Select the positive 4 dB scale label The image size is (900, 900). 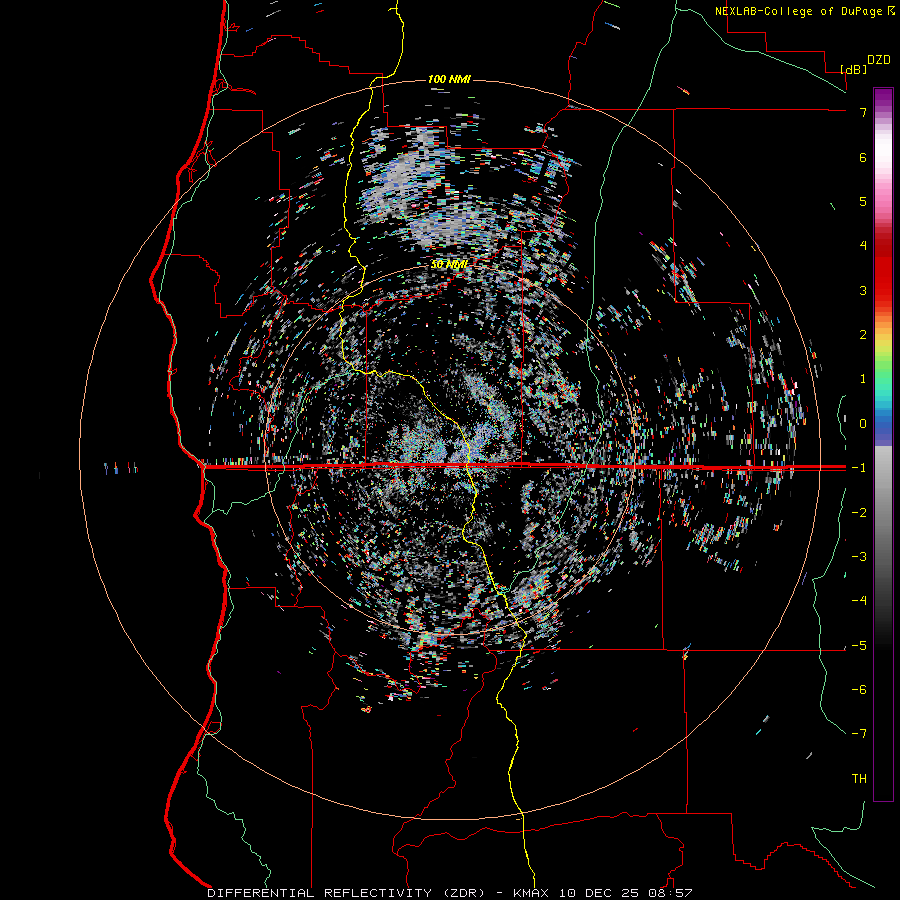(x=863, y=246)
